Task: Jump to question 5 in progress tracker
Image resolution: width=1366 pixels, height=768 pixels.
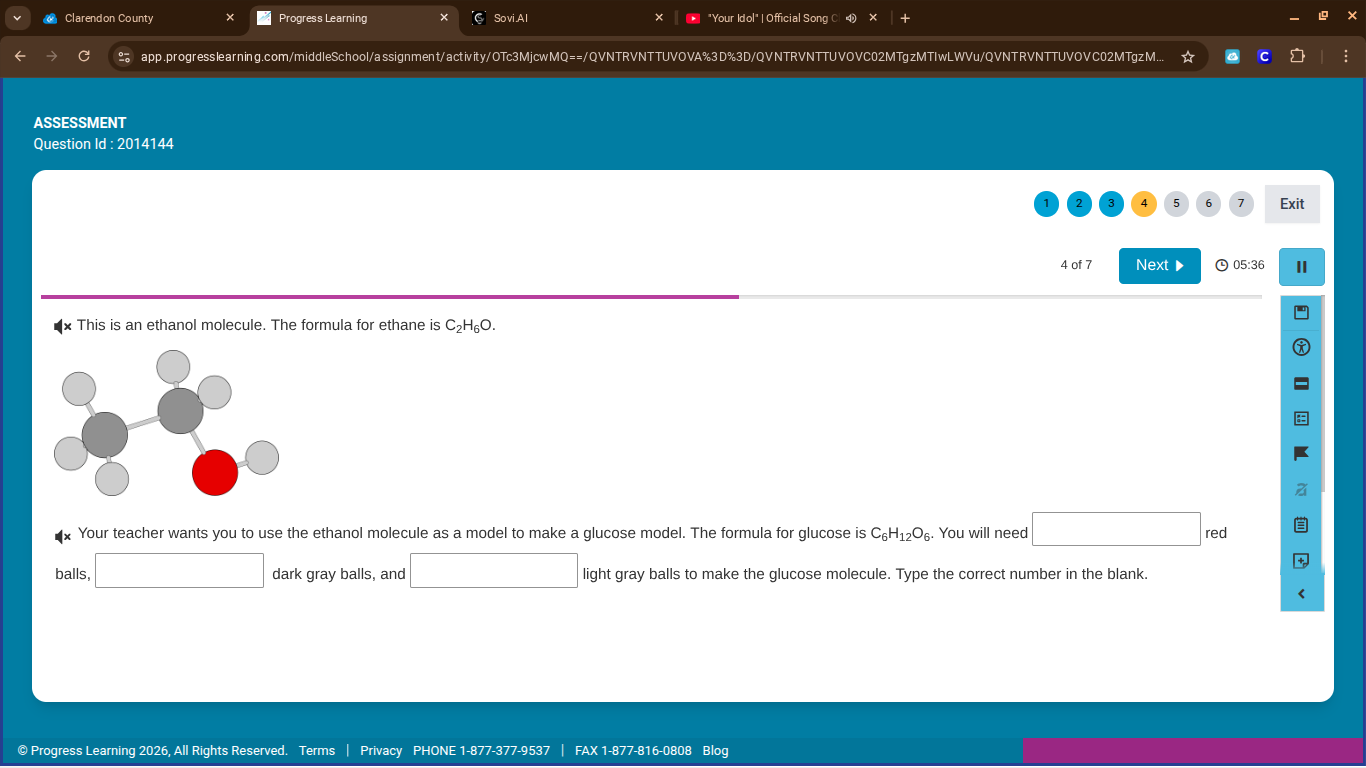Action: (1176, 204)
